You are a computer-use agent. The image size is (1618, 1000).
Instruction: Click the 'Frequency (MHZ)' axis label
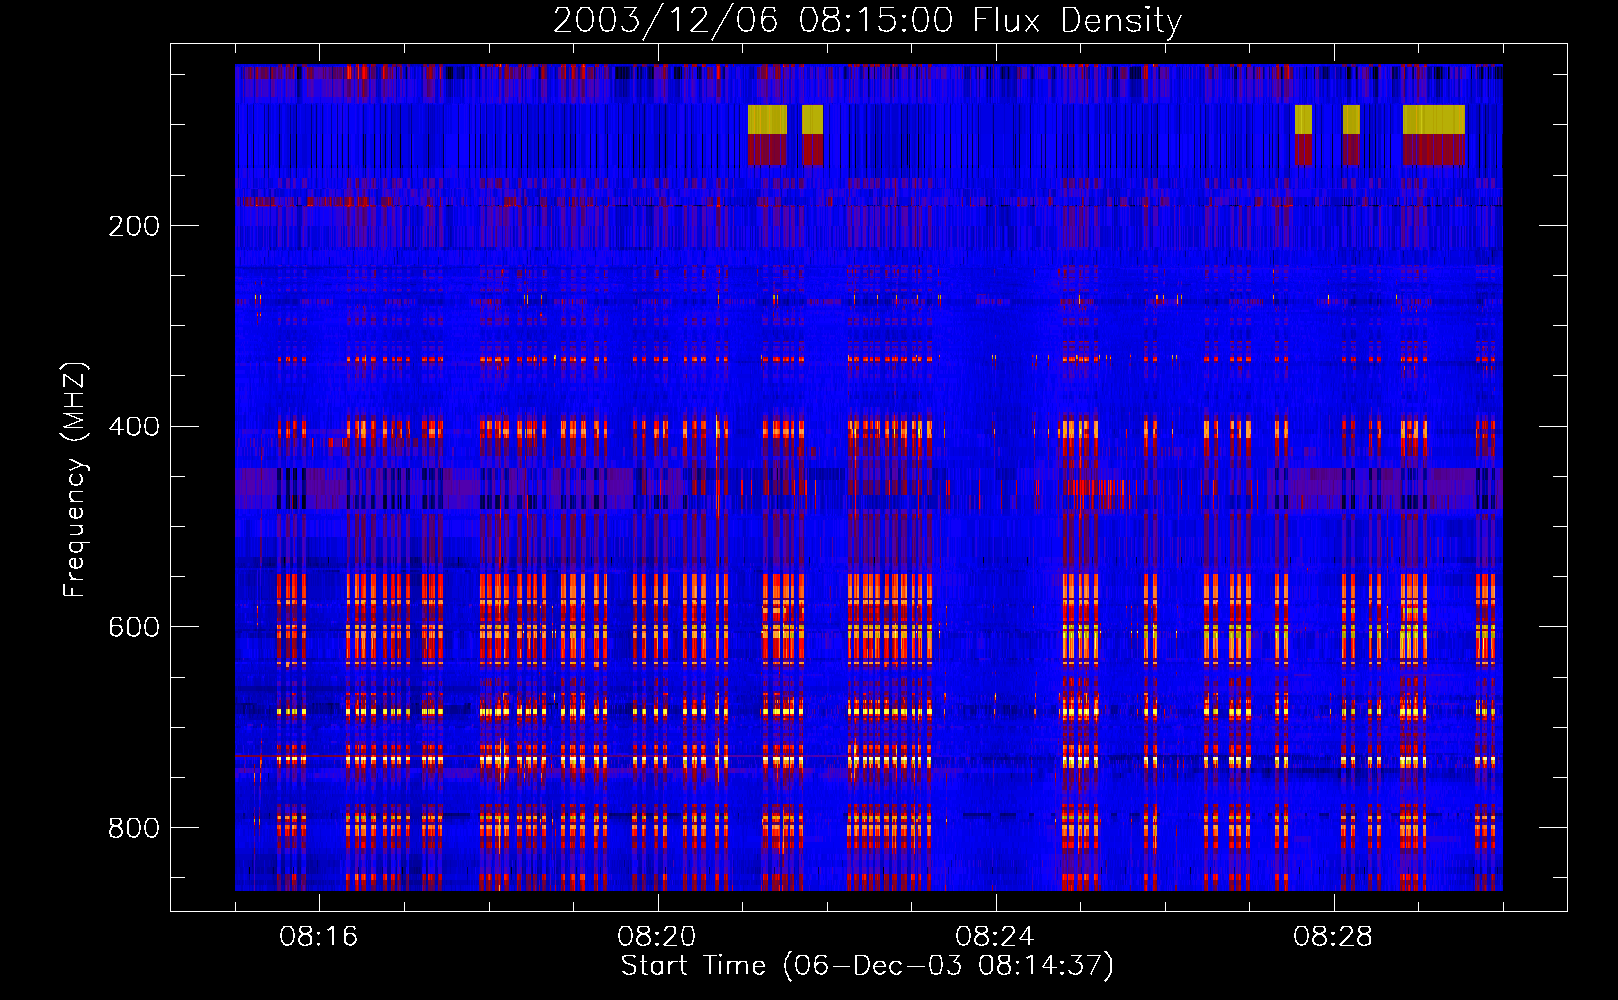[75, 479]
